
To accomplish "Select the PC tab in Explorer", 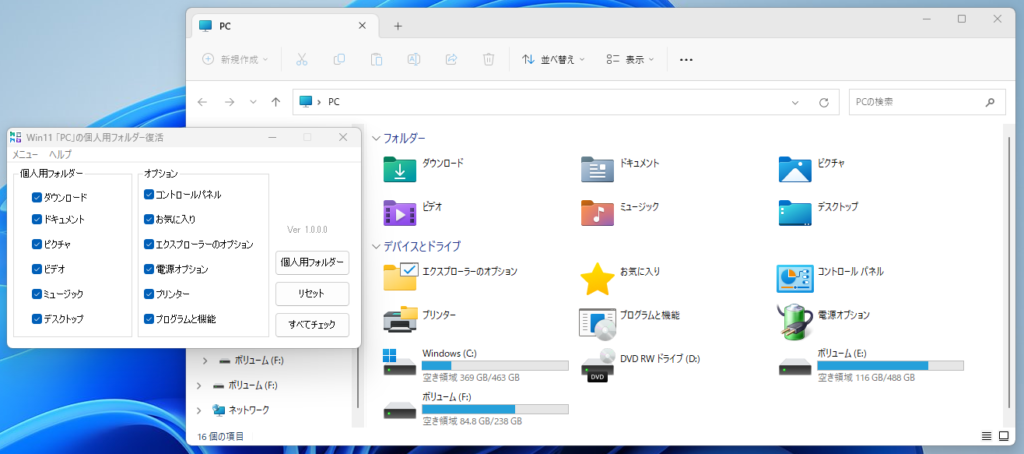I will tap(283, 26).
